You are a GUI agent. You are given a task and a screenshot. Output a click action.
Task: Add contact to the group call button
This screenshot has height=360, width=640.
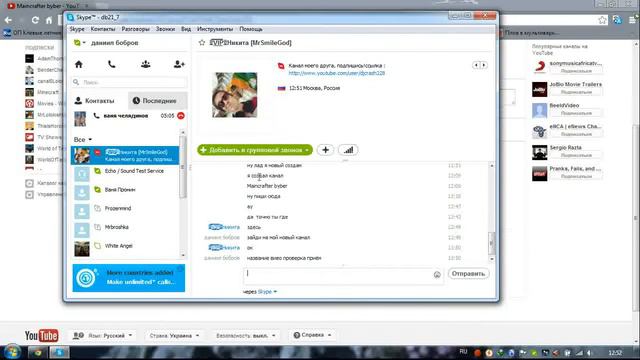pyautogui.click(x=255, y=150)
